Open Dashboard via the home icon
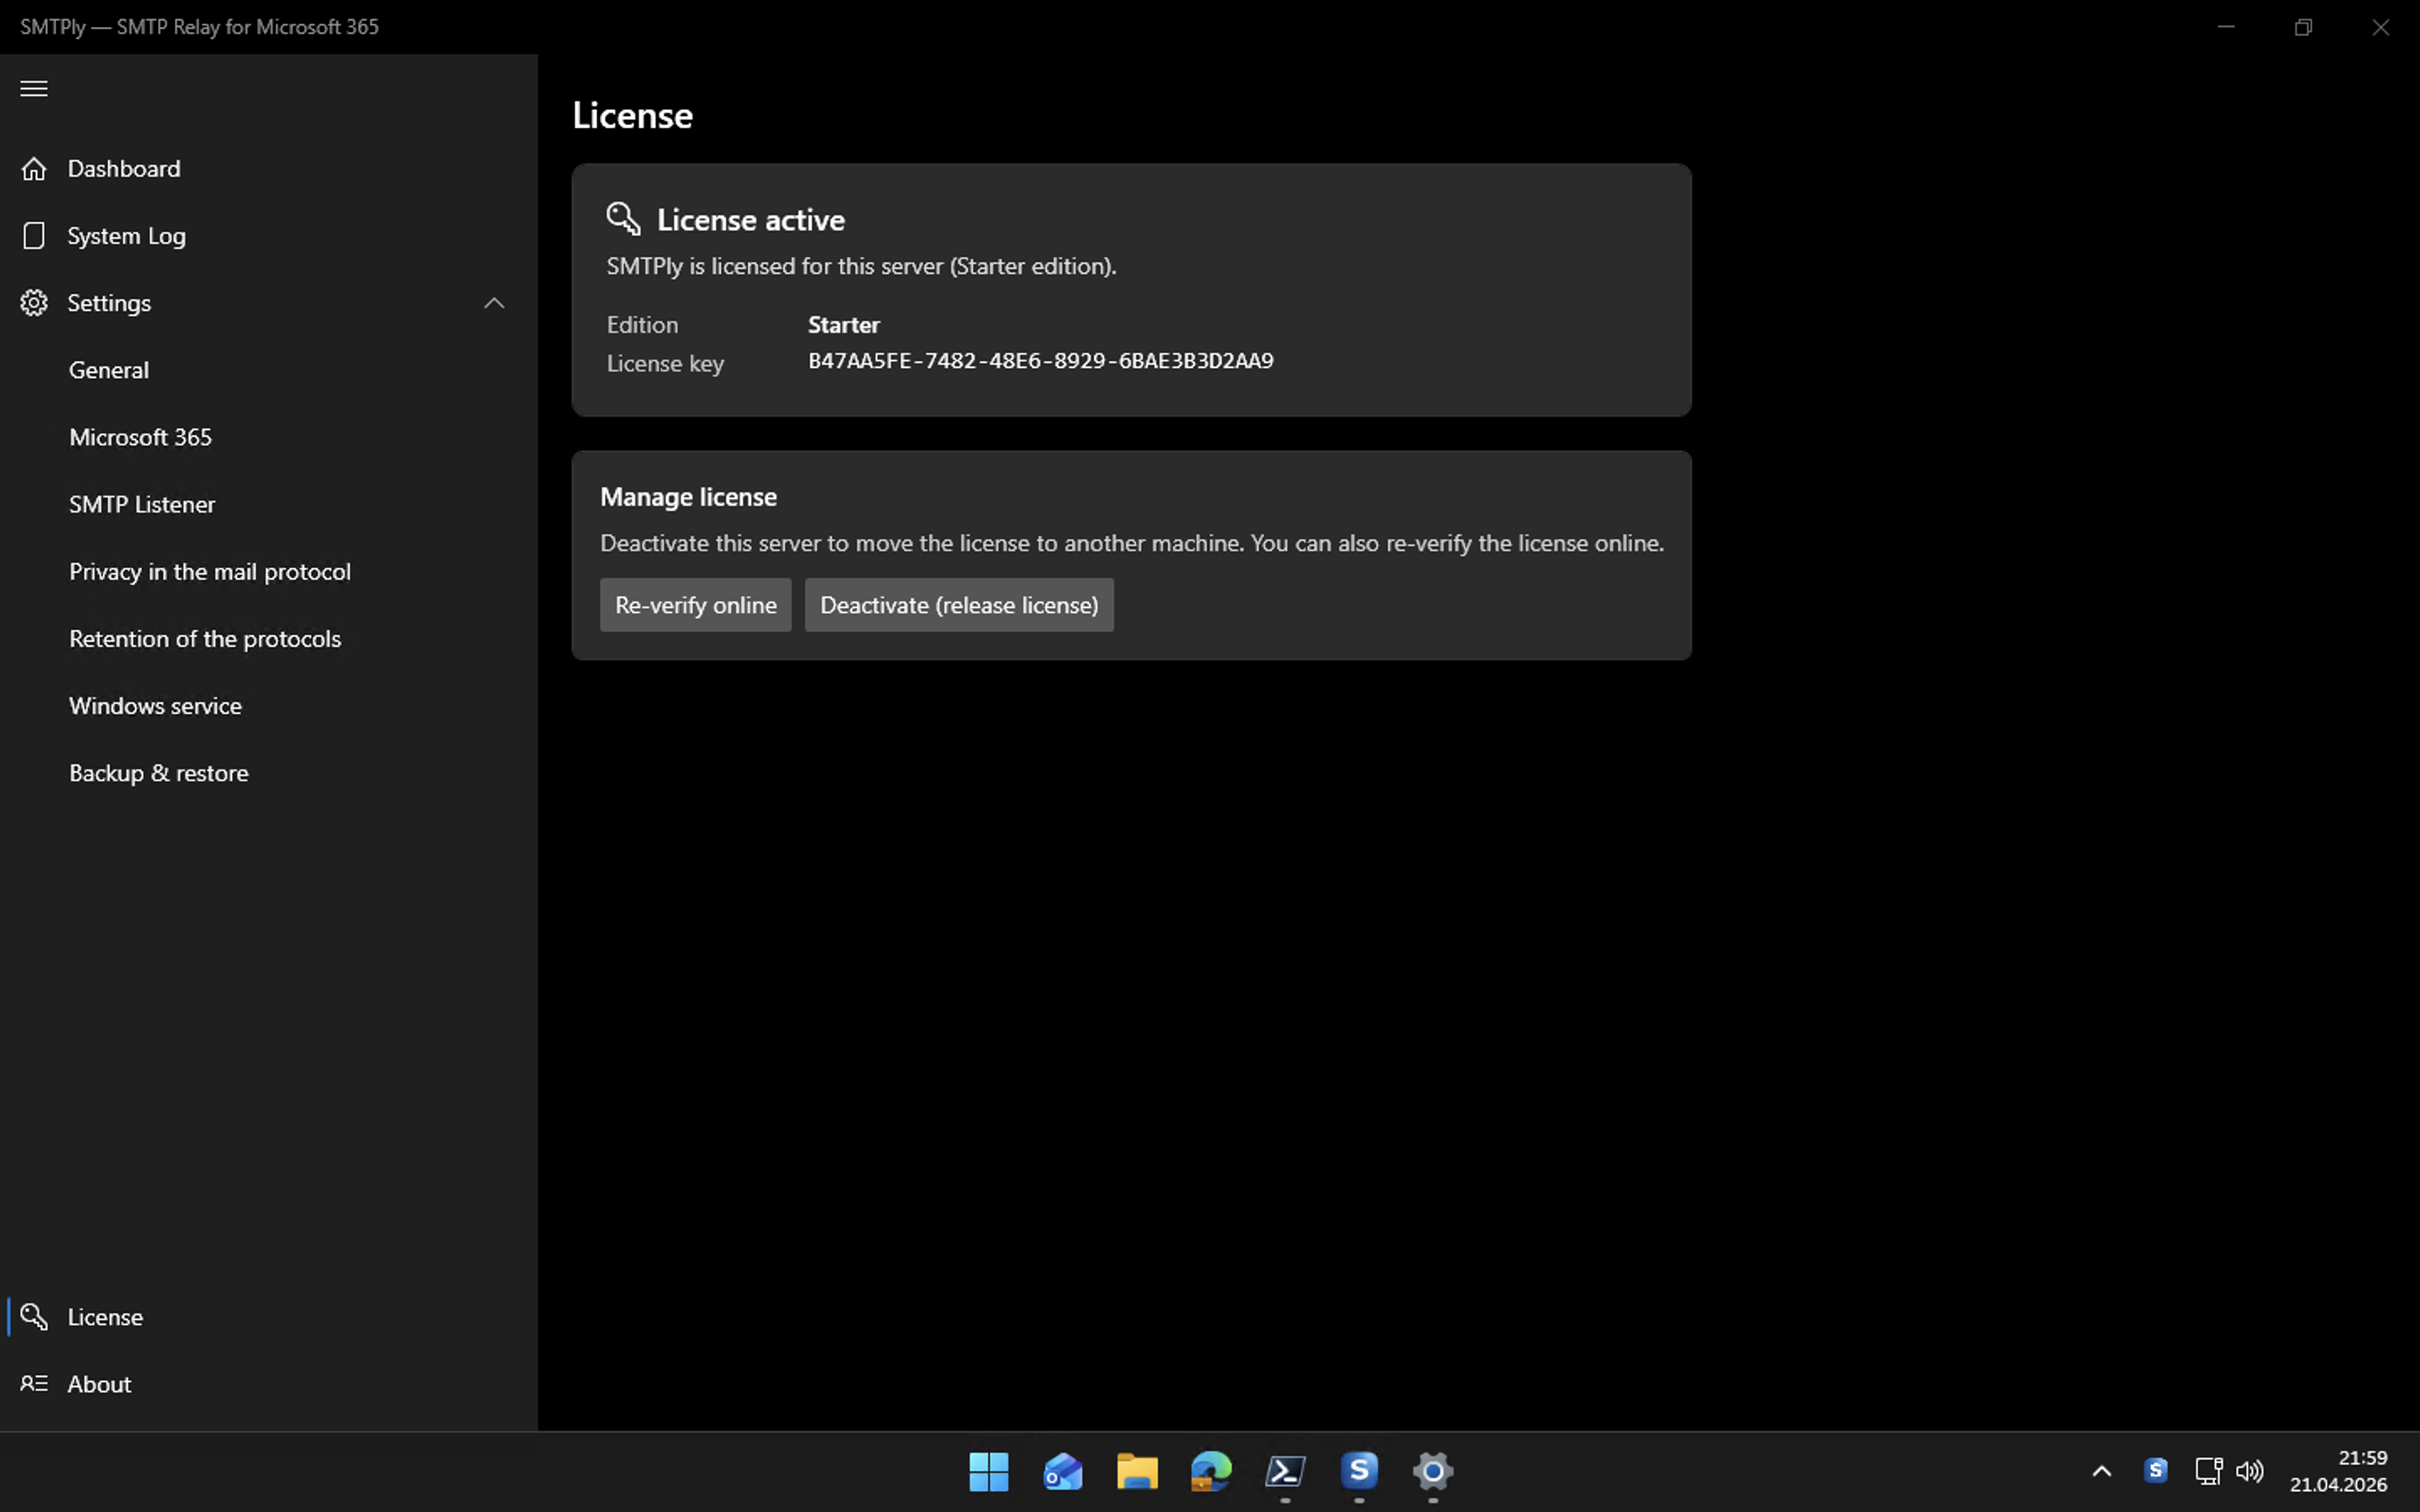Screen dimensions: 2420x1512 pos(34,169)
